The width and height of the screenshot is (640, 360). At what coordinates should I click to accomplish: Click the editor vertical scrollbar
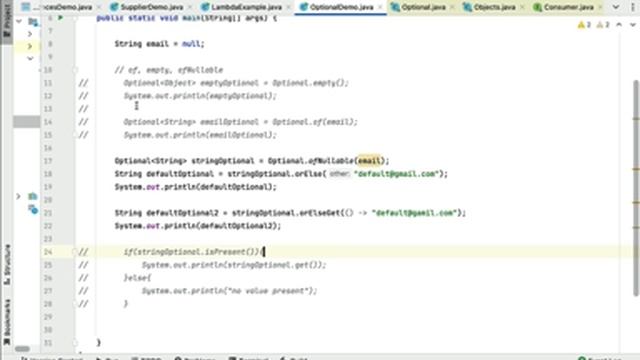point(636,188)
